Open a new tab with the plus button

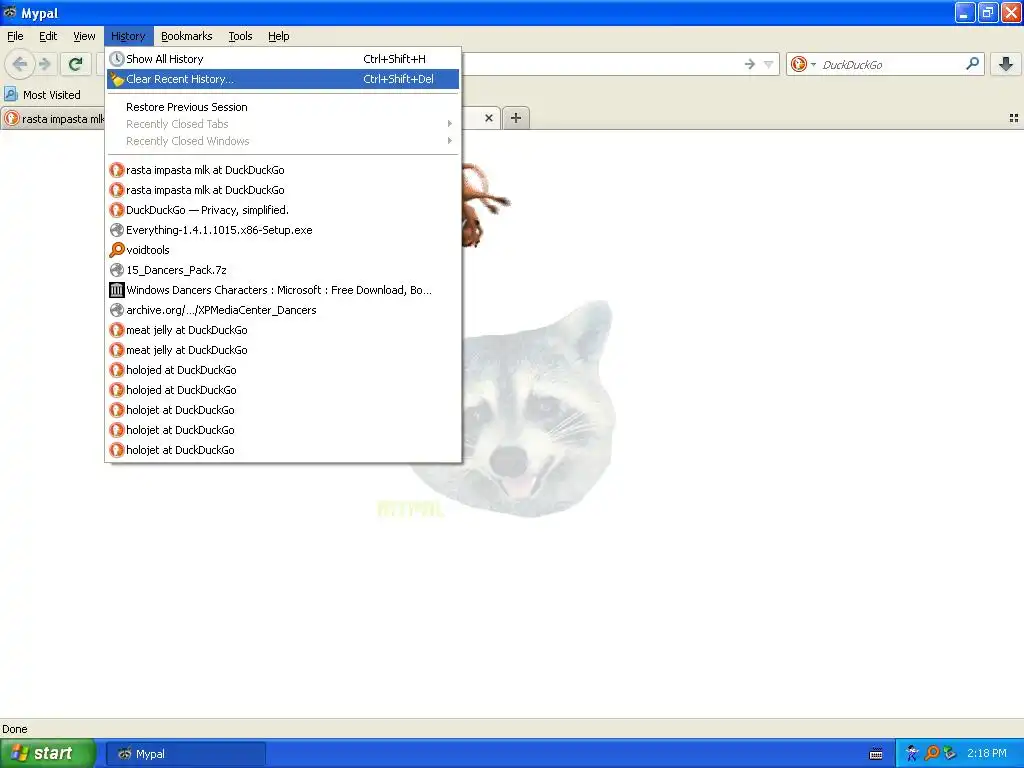click(x=516, y=118)
